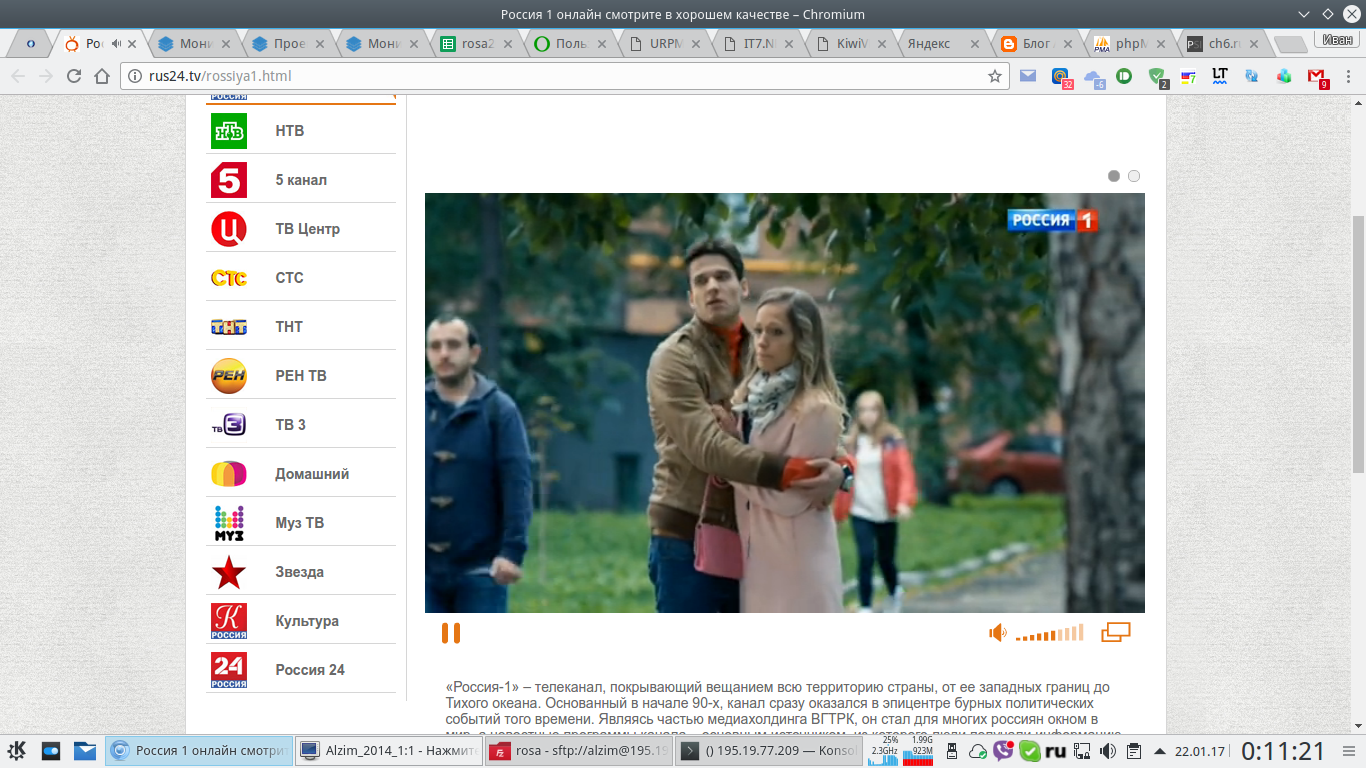Screen dimensions: 1366x768
Task: Expand hidden system tray icons
Action: pyautogui.click(x=1160, y=751)
